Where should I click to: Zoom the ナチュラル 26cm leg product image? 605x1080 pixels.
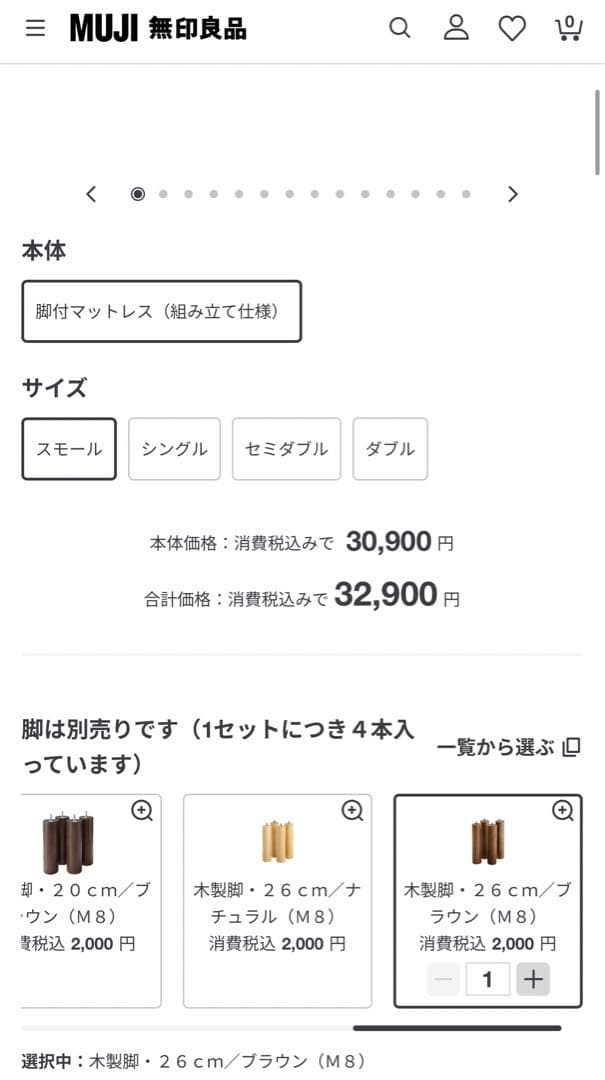352,812
